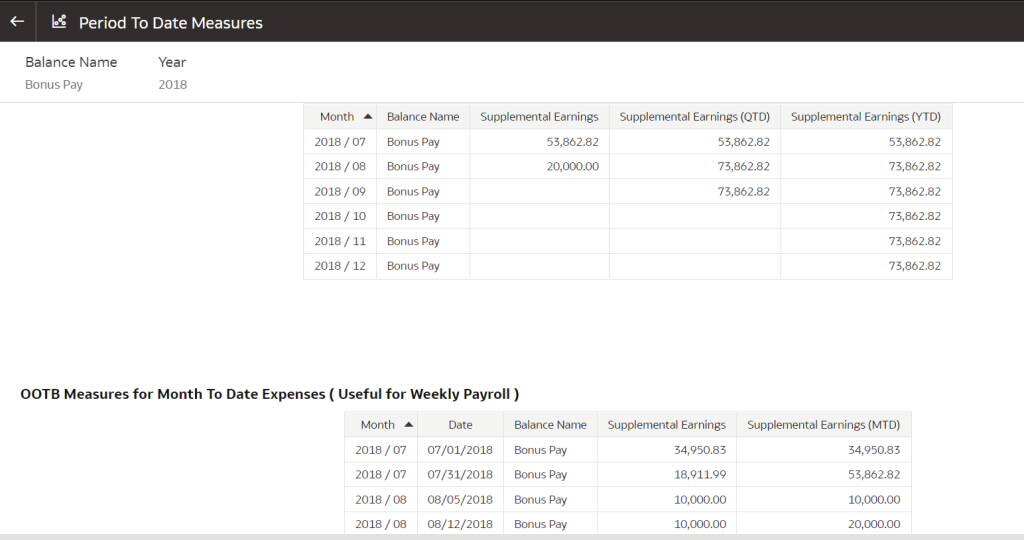
Task: Select Bonus Pay filter value
Action: (54, 85)
